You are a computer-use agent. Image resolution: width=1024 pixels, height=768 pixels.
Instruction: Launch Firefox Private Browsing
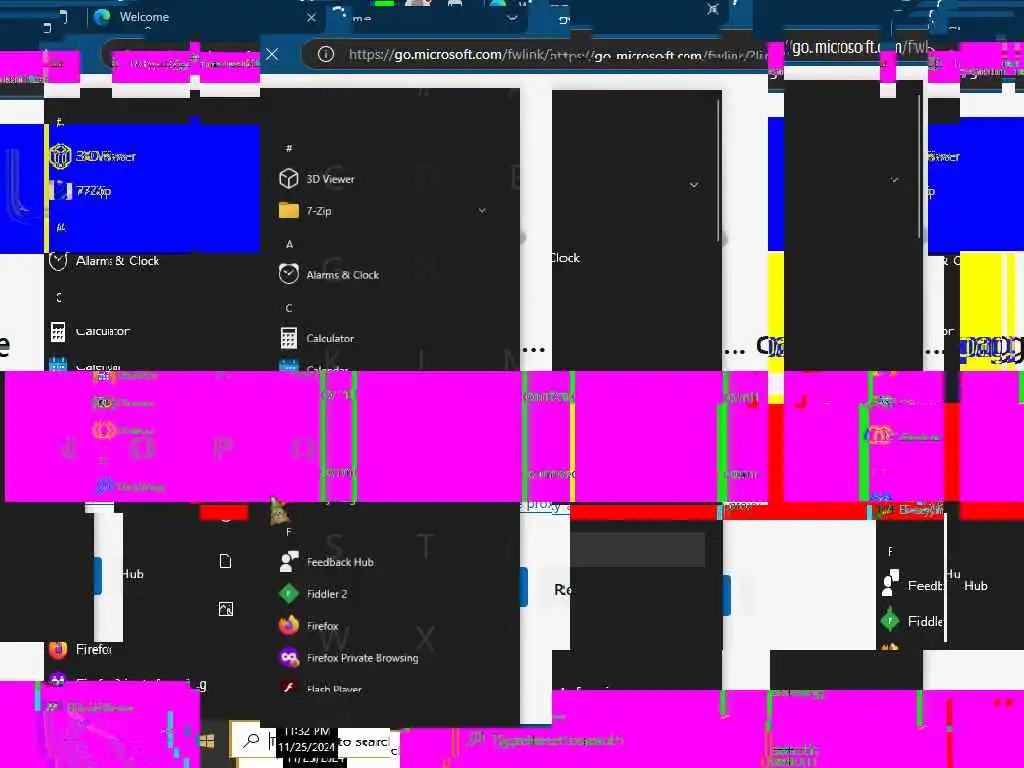(x=349, y=658)
